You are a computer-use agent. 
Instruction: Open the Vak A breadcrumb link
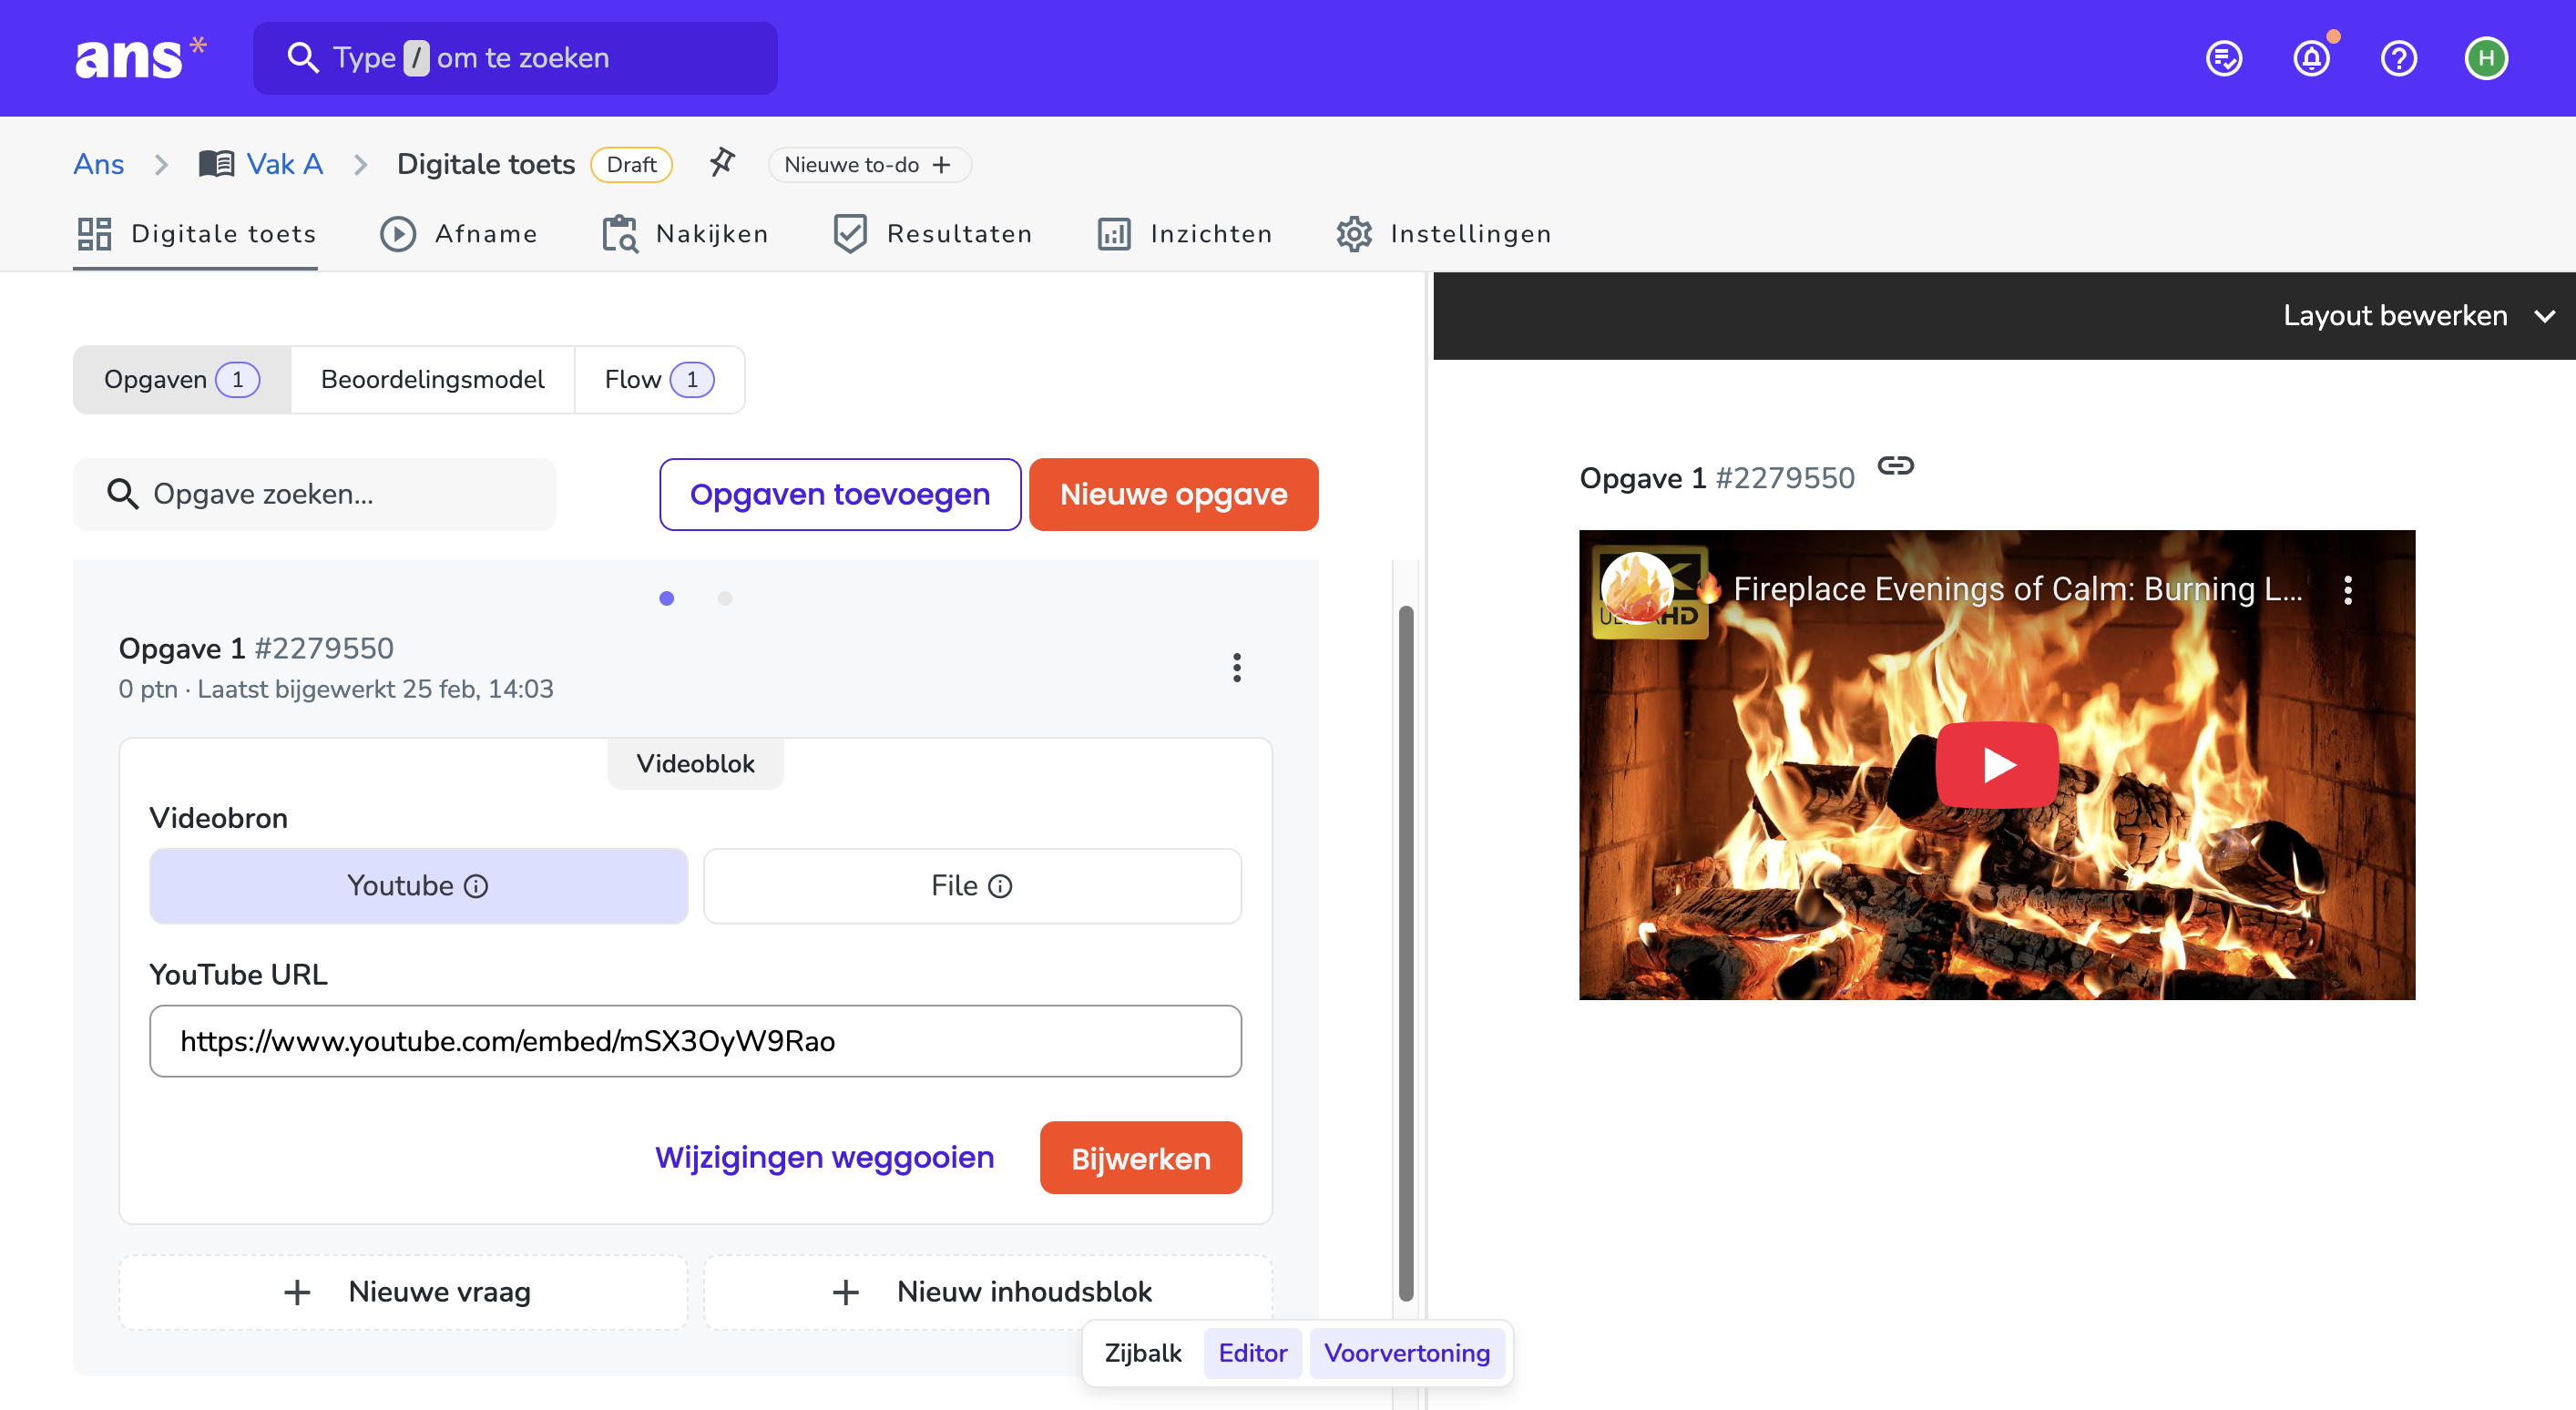tap(284, 164)
